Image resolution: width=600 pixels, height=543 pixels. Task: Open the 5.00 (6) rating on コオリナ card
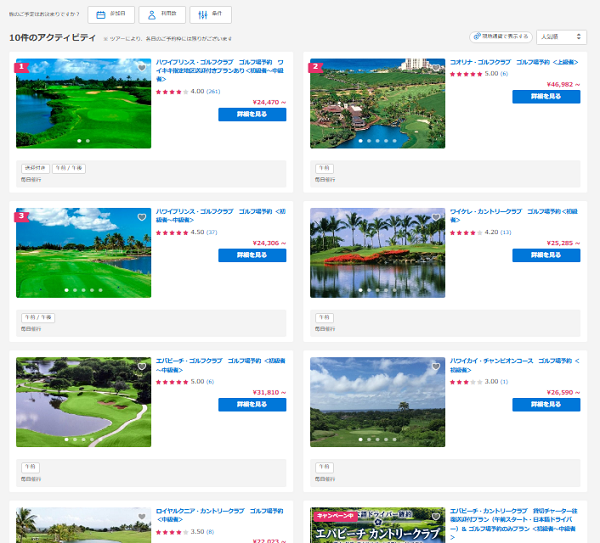point(479,73)
